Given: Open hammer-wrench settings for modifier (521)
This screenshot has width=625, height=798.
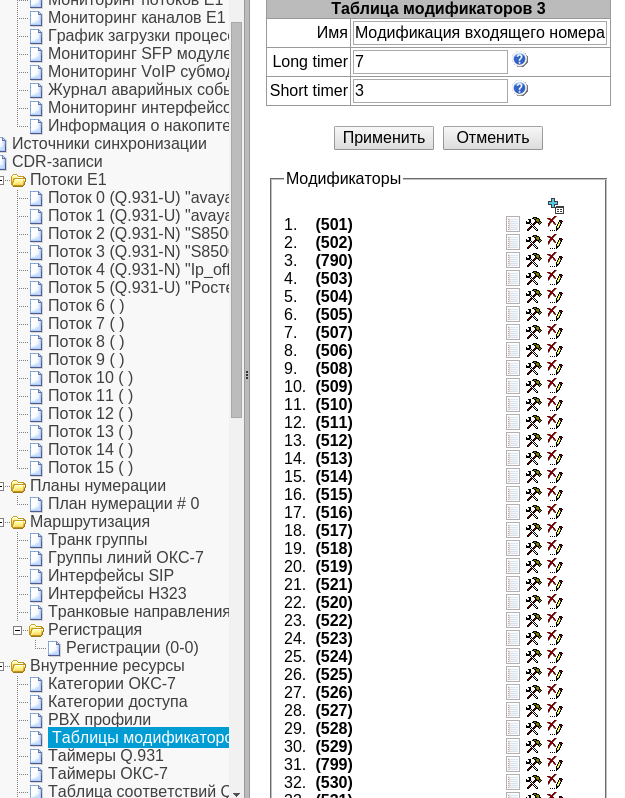Looking at the screenshot, I should click(533, 585).
